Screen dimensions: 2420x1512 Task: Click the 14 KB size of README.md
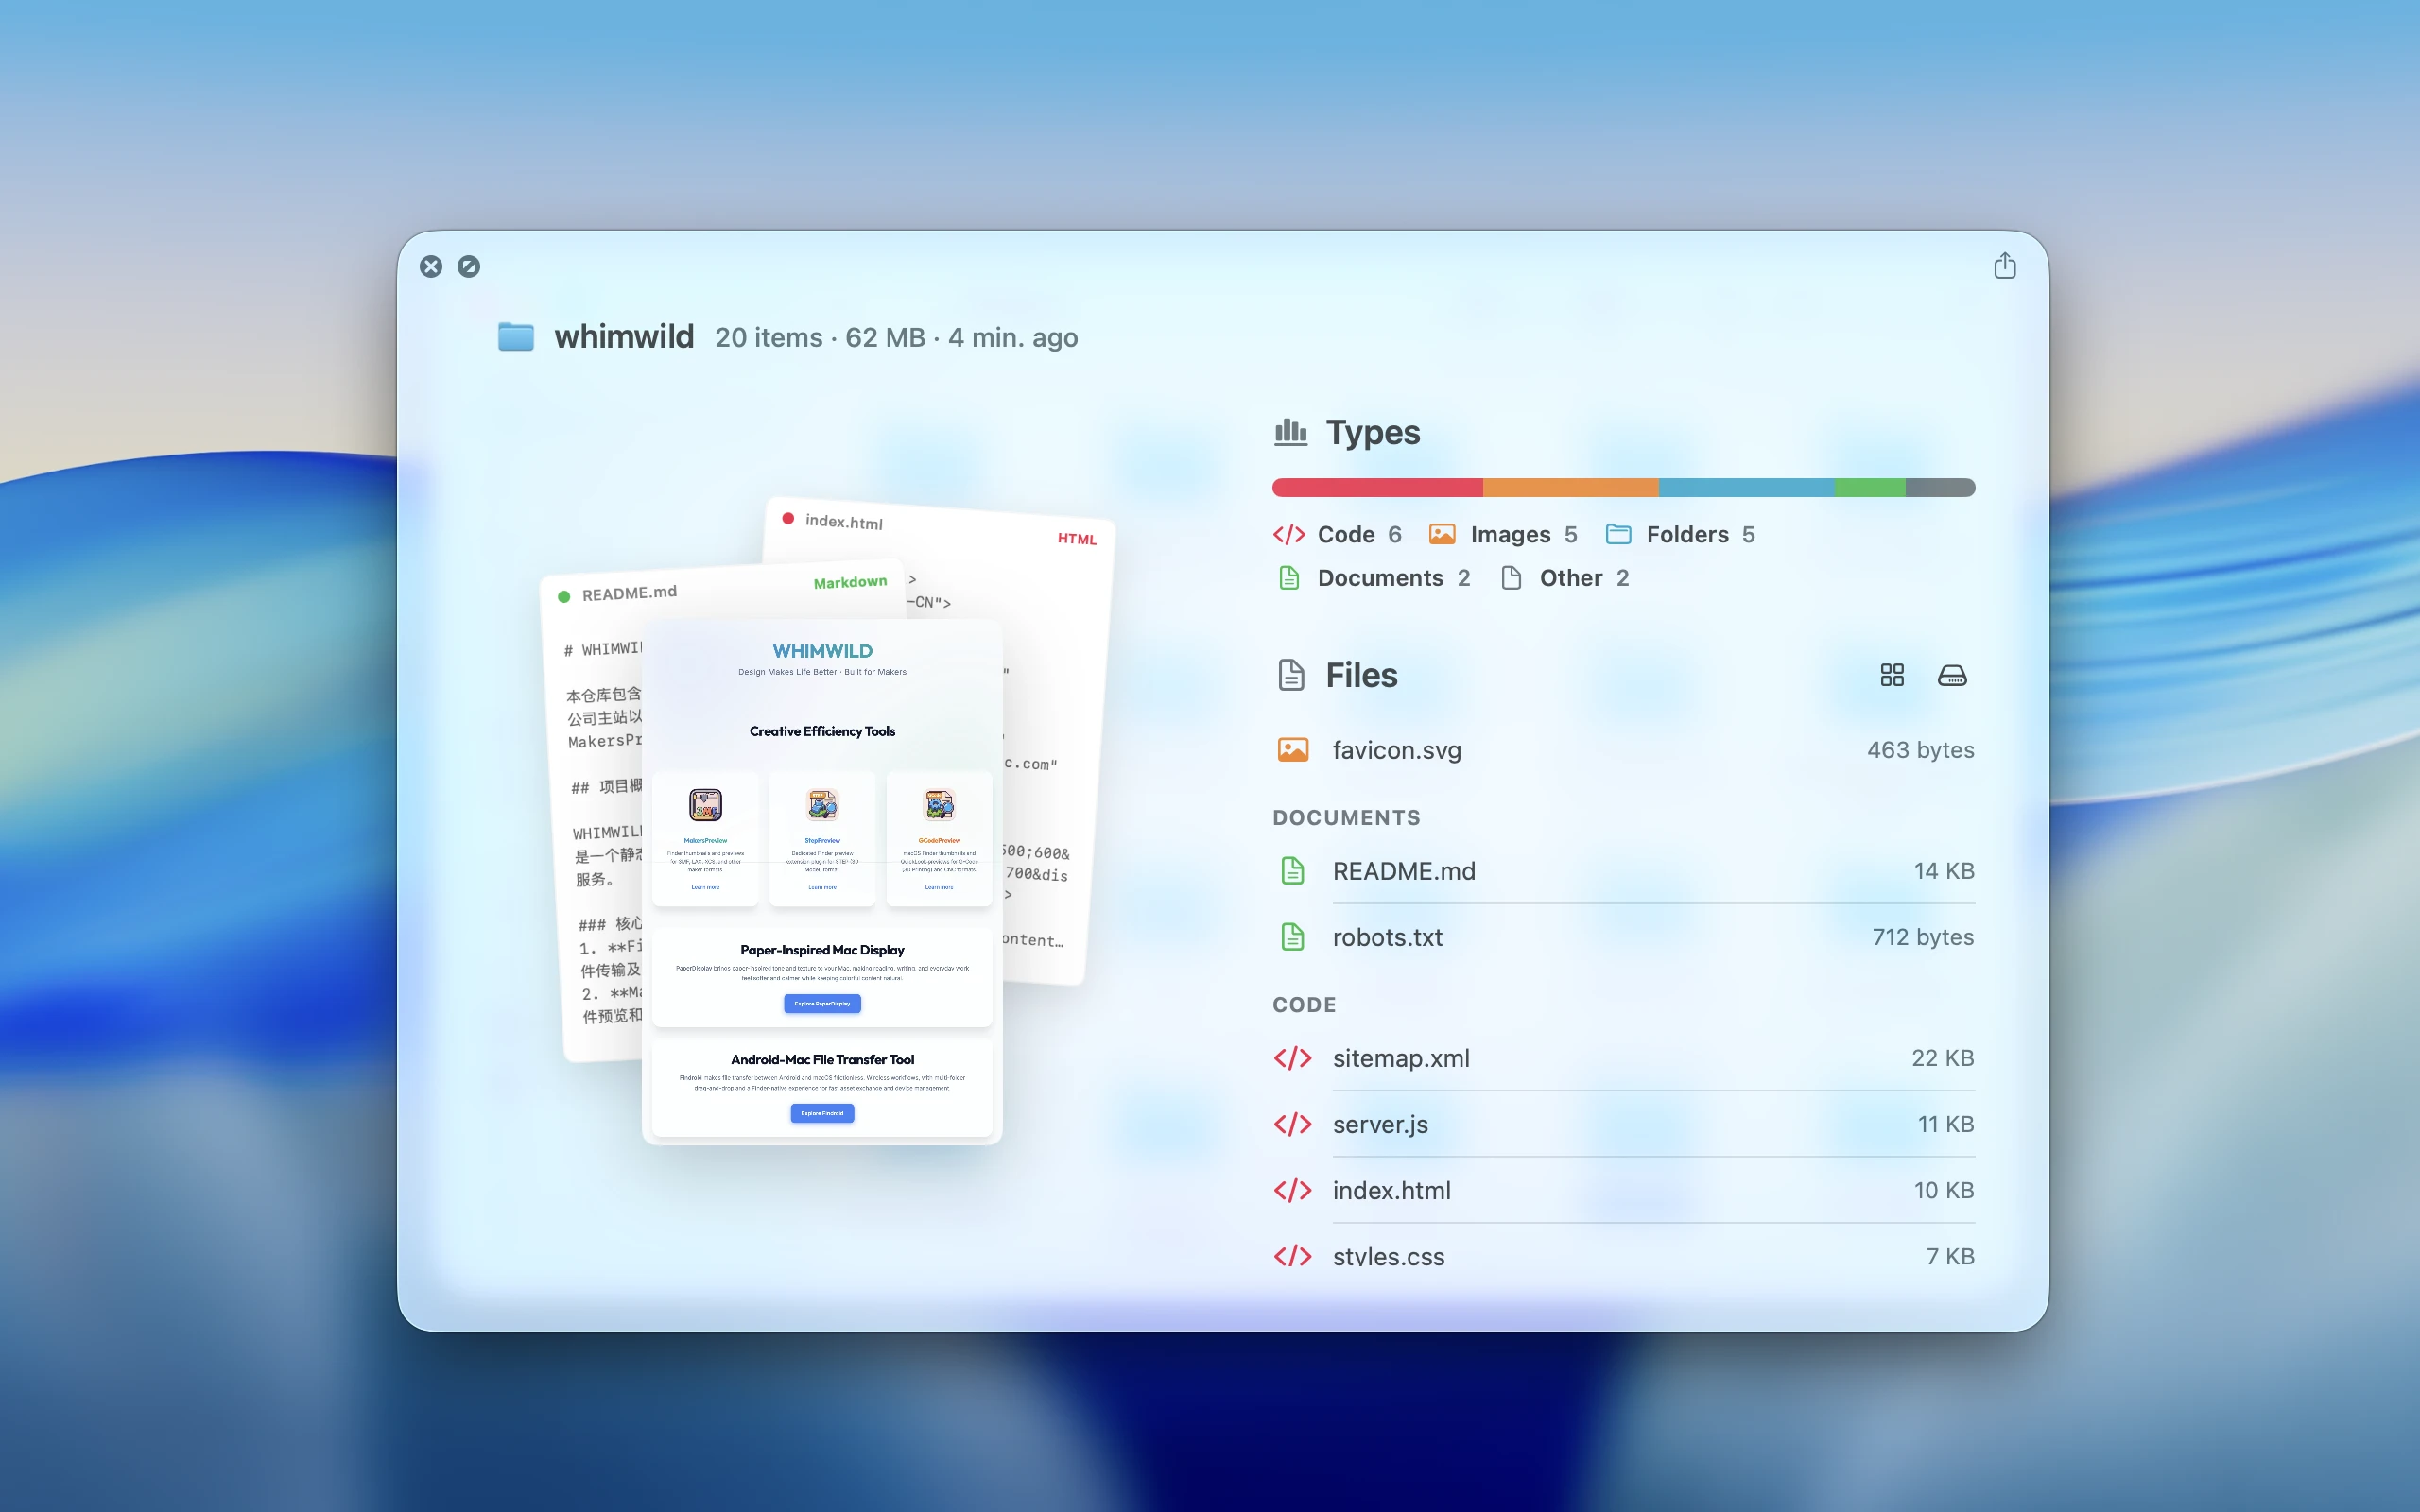(1944, 871)
